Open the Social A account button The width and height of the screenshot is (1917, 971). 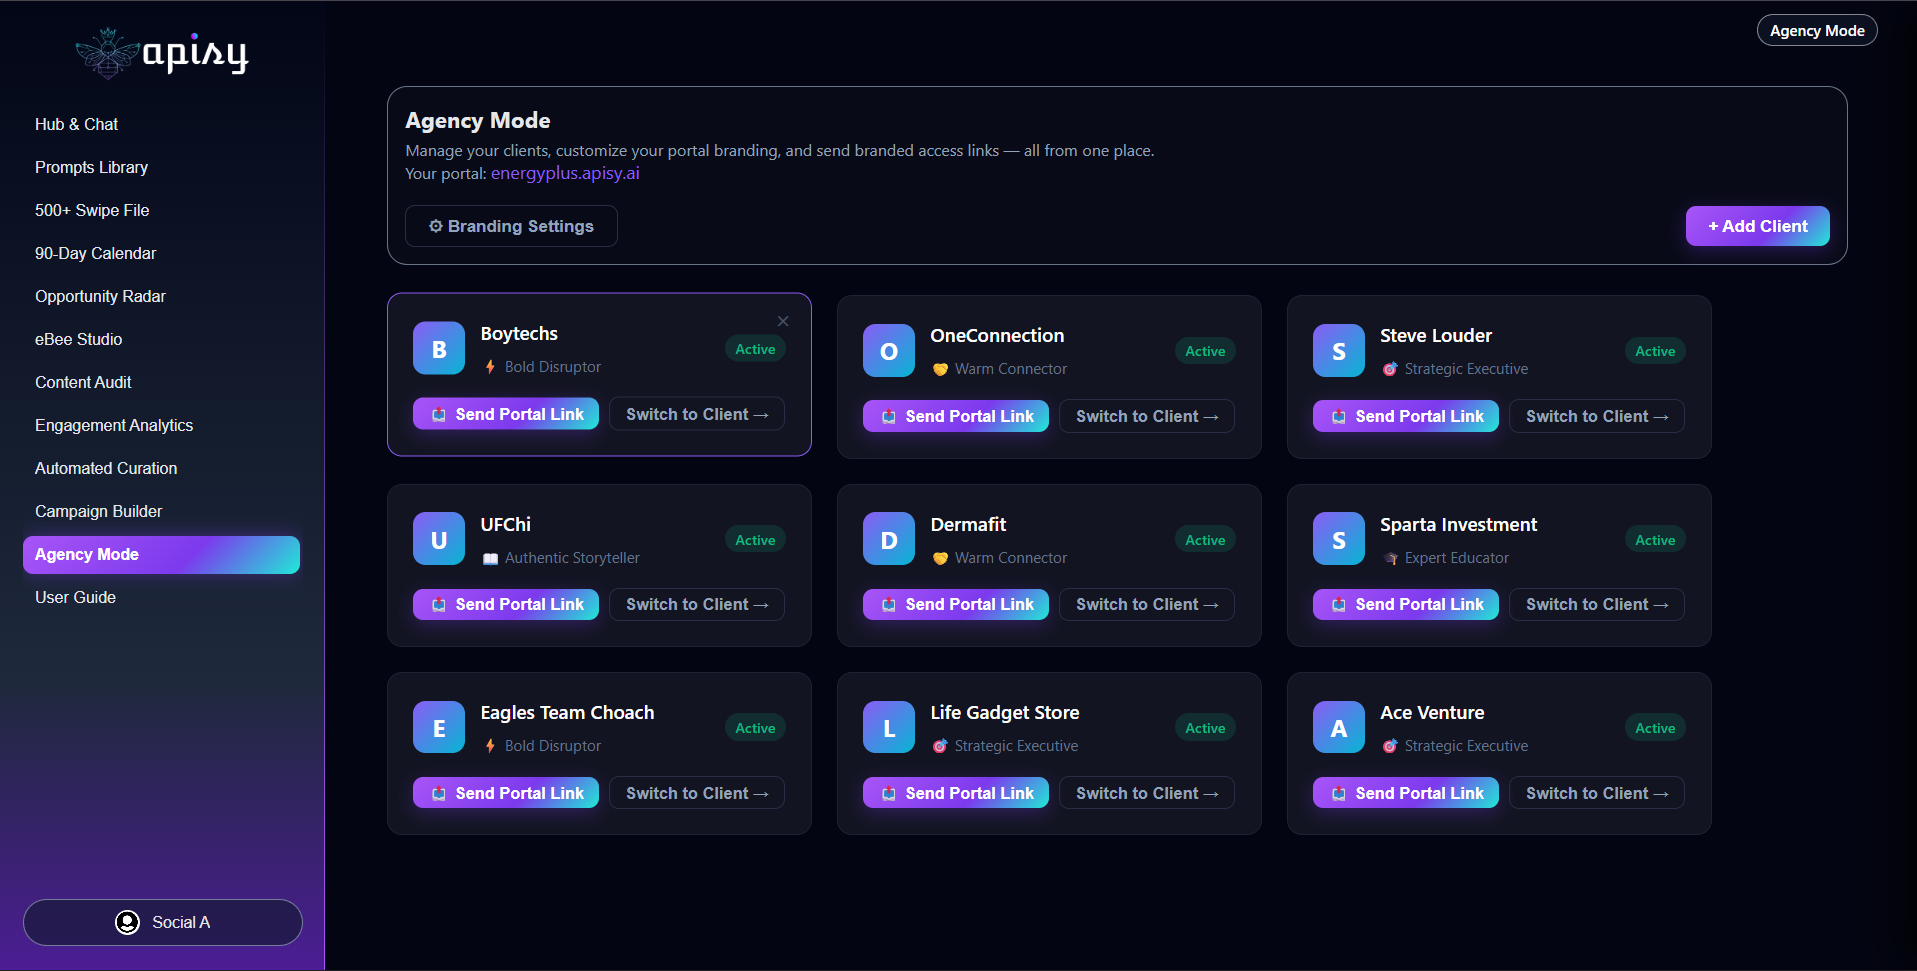point(163,922)
